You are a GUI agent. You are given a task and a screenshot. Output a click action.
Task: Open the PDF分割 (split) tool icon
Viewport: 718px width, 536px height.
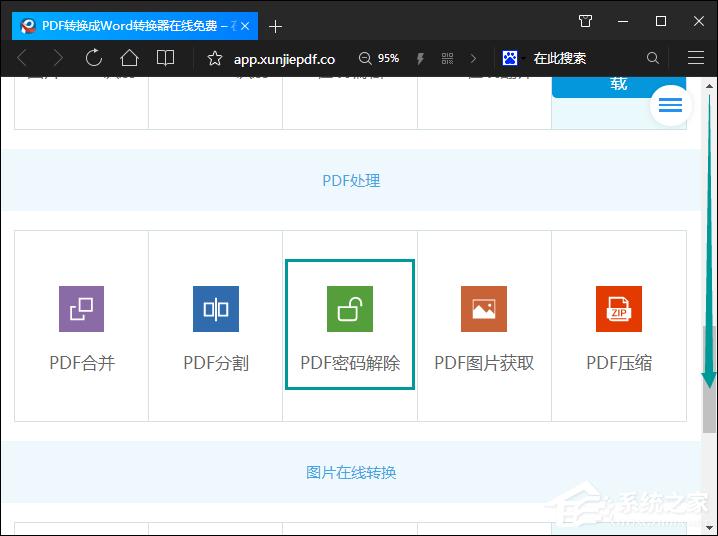216,309
